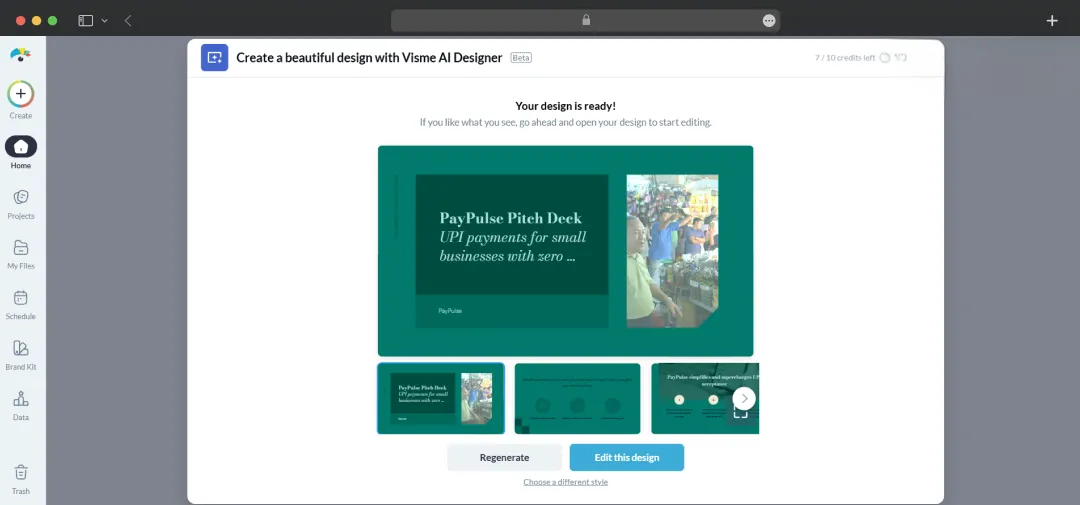1080x505 pixels.
Task: Open the Create plus button
Action: click(21, 94)
